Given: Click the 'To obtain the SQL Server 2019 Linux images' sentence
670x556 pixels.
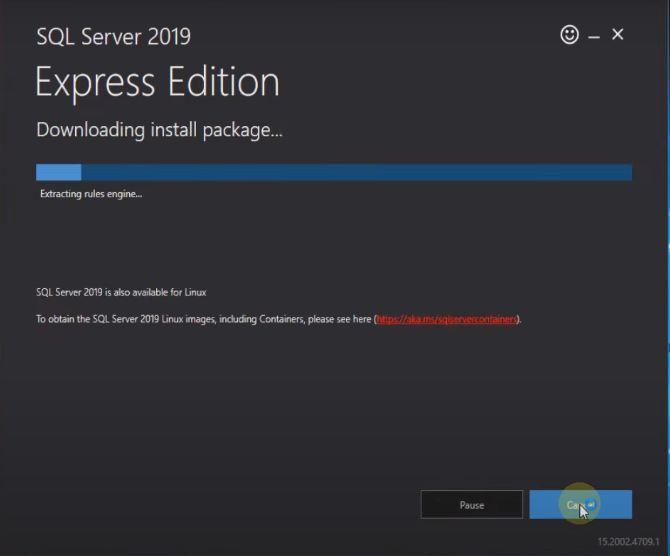Looking at the screenshot, I should 279,319.
